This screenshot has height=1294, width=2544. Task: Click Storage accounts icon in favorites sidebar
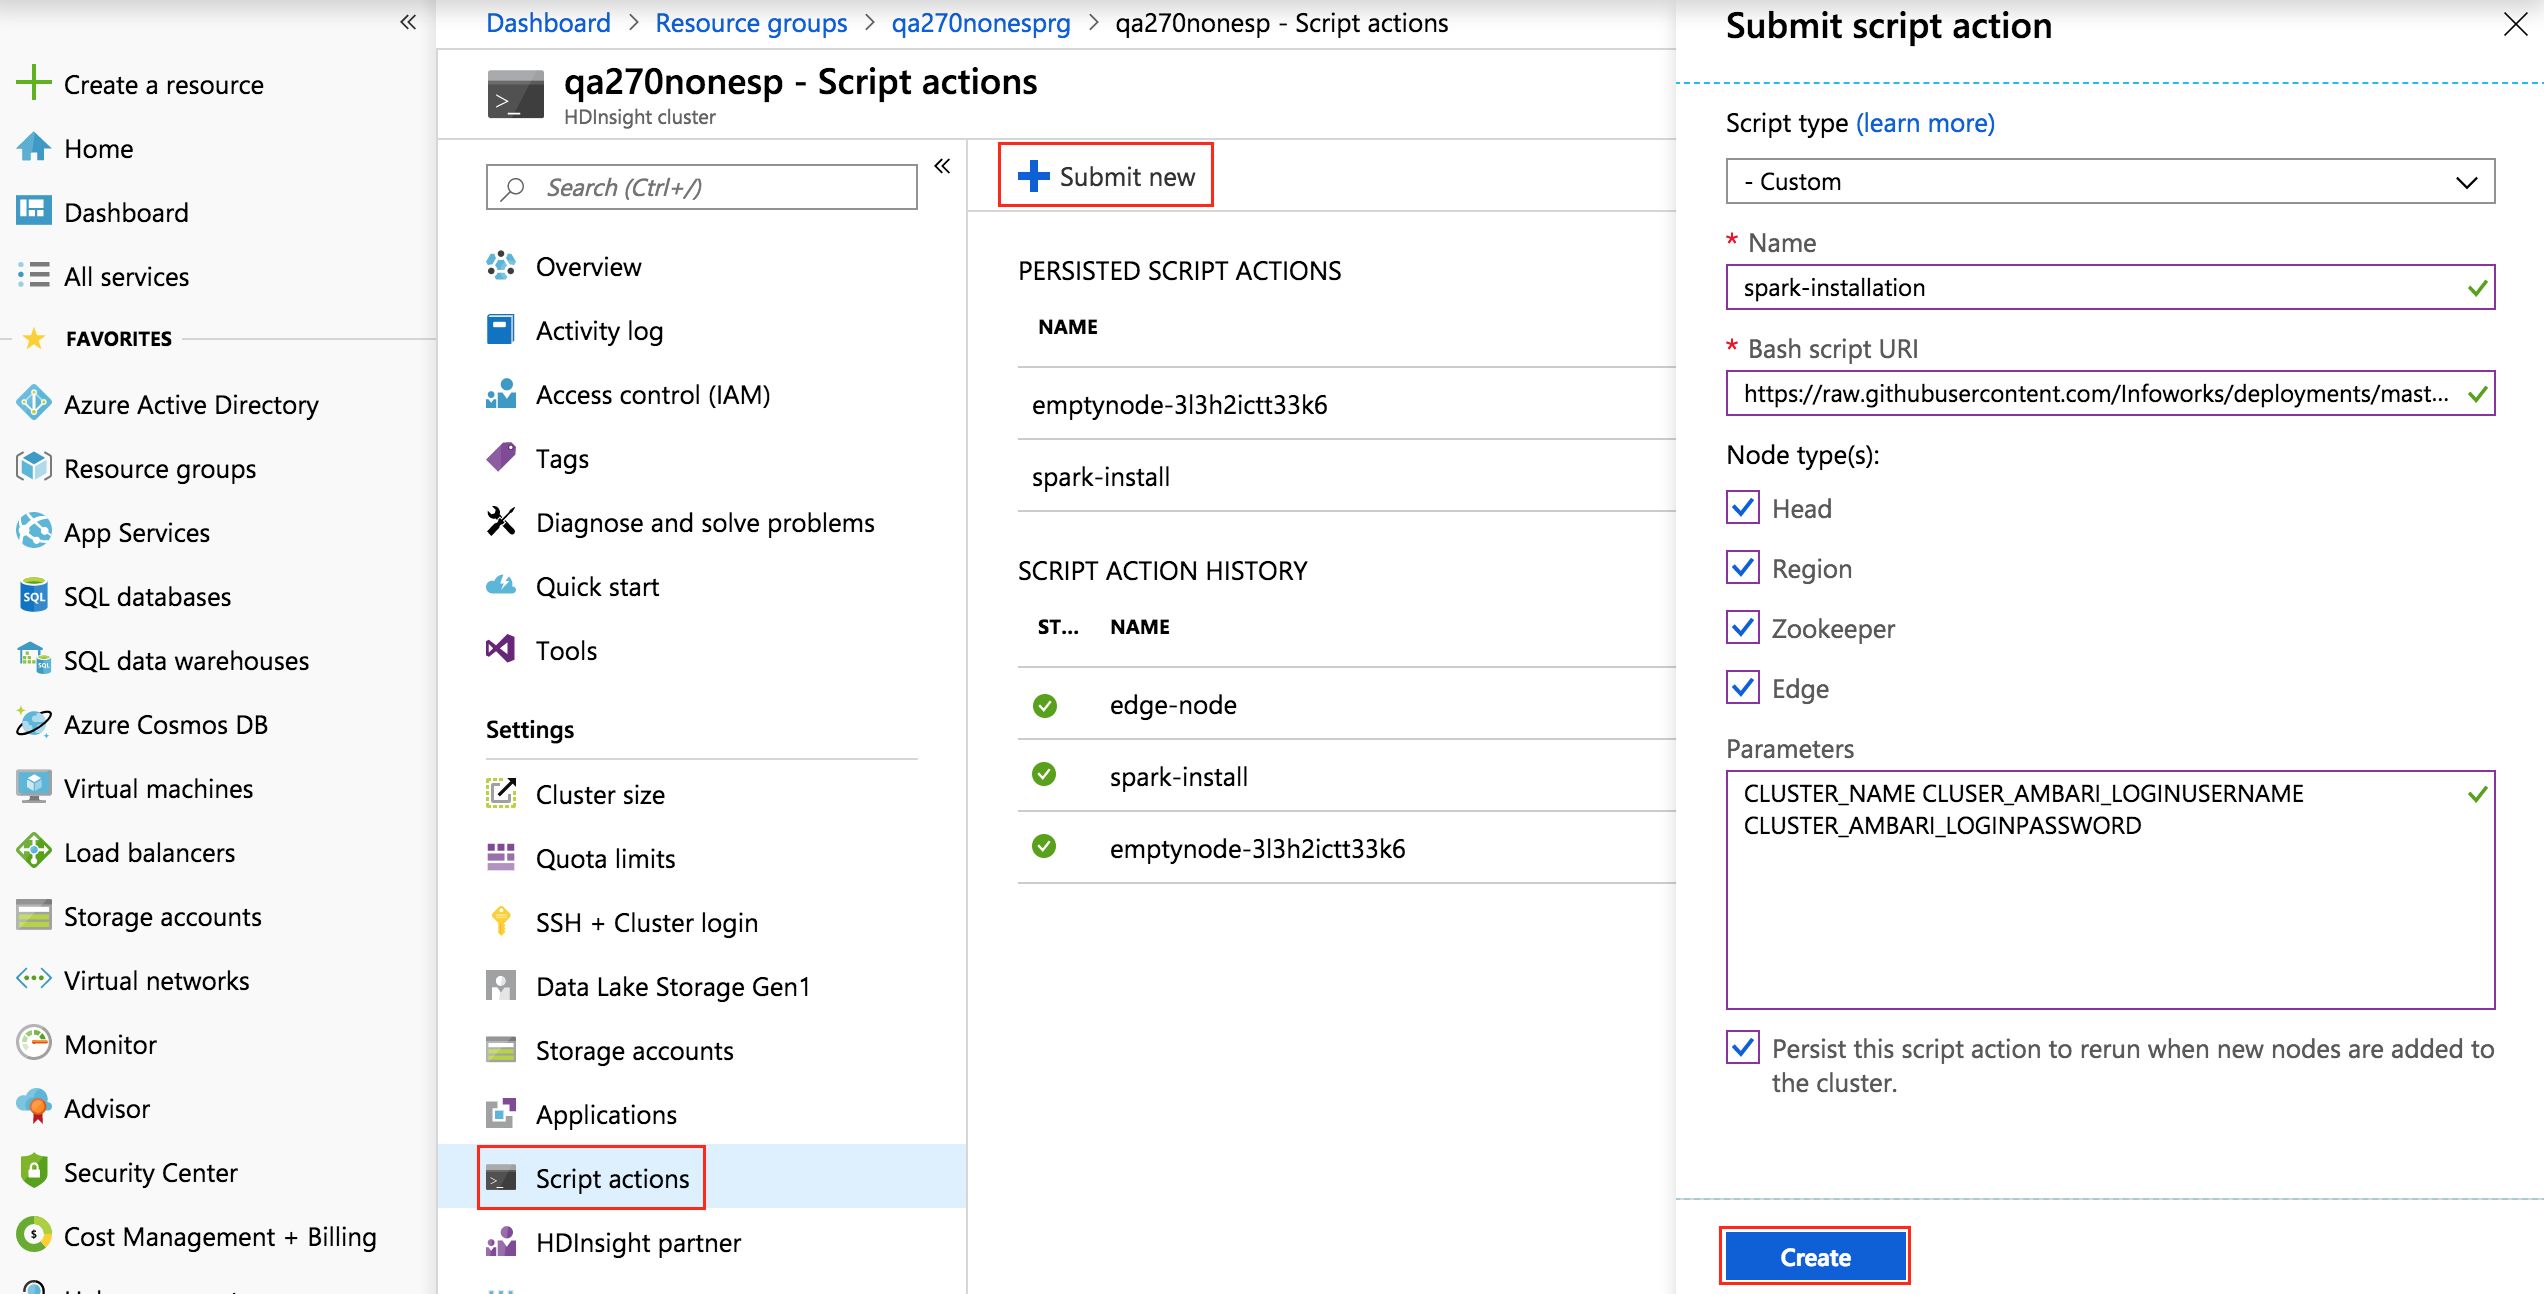point(34,915)
